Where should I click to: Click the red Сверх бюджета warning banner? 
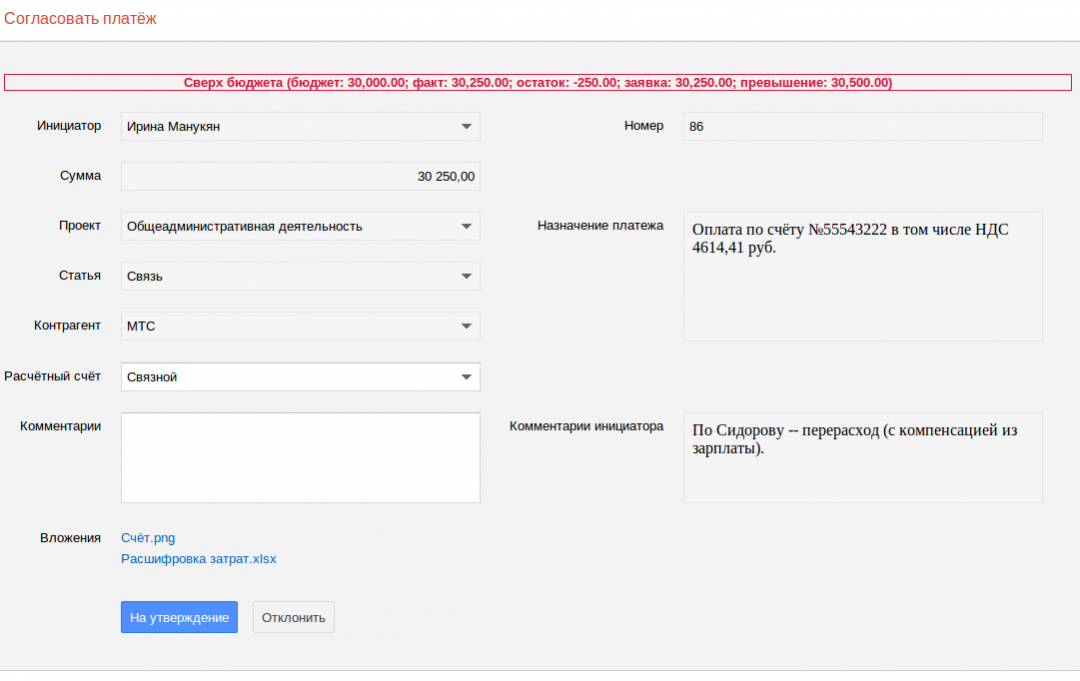pyautogui.click(x=538, y=83)
